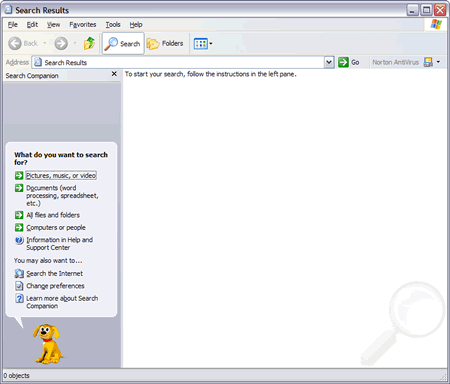Choose Search the Internet
Screen dimensions: 450x384
tap(55, 274)
